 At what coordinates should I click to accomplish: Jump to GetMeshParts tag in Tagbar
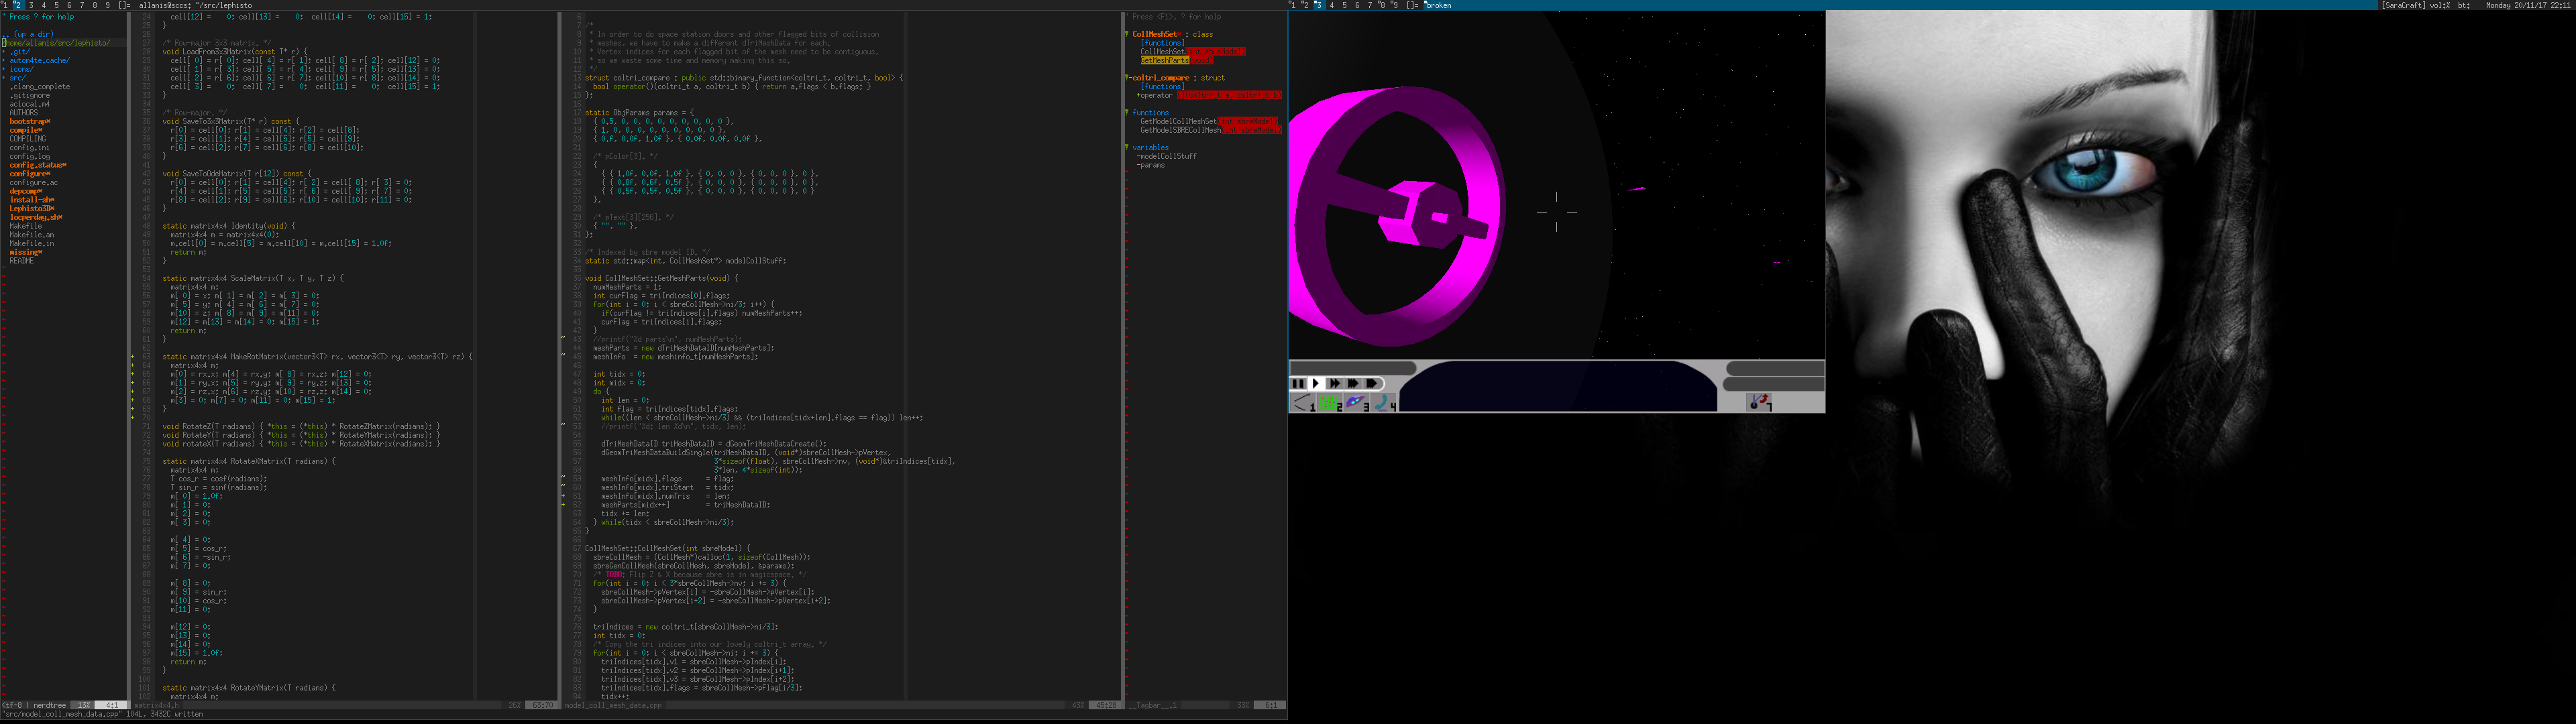coord(1165,61)
